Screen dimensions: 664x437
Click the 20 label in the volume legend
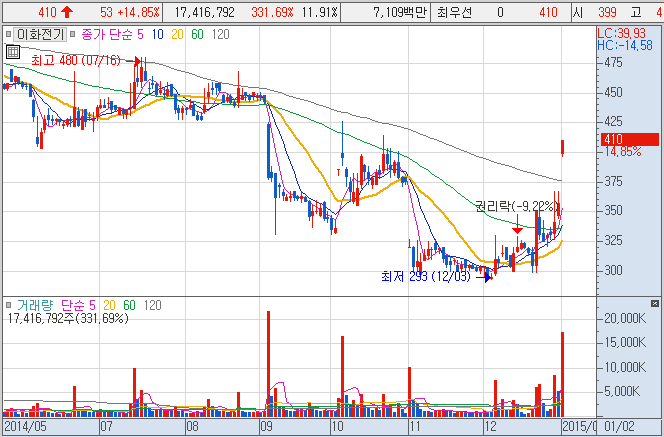coord(109,305)
